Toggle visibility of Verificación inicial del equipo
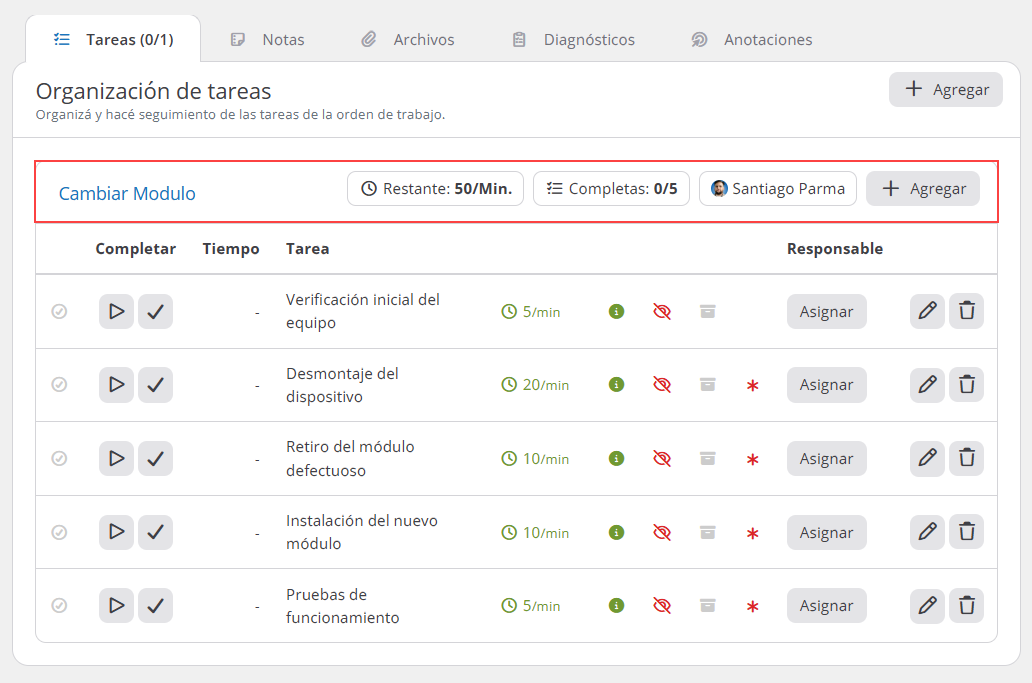The width and height of the screenshot is (1032, 683). click(662, 311)
